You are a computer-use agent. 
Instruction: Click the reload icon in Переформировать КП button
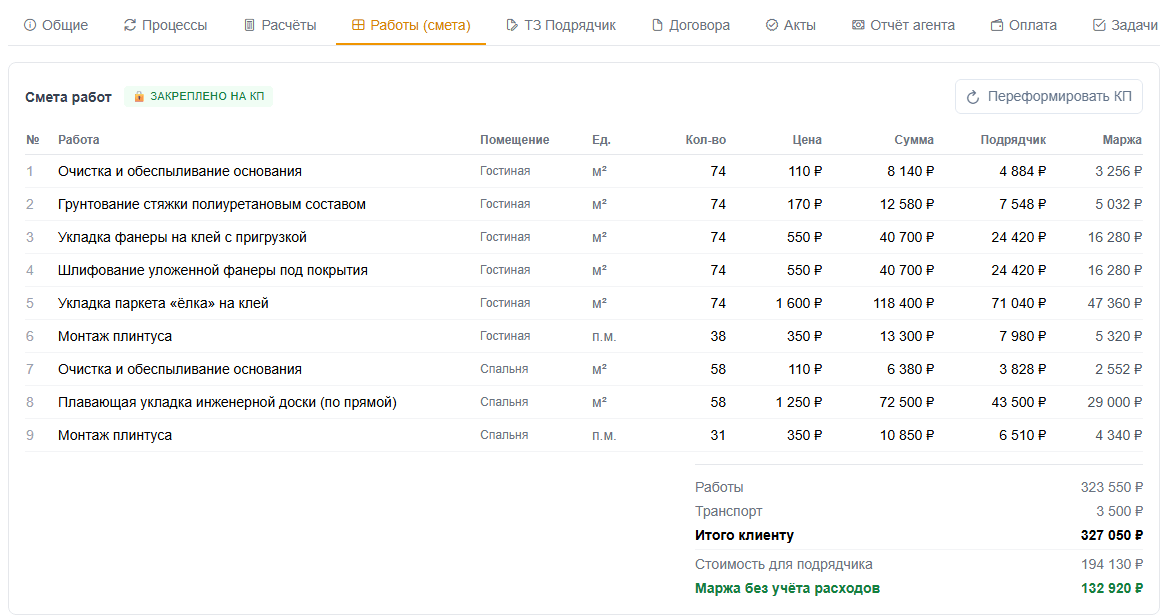[x=973, y=98]
